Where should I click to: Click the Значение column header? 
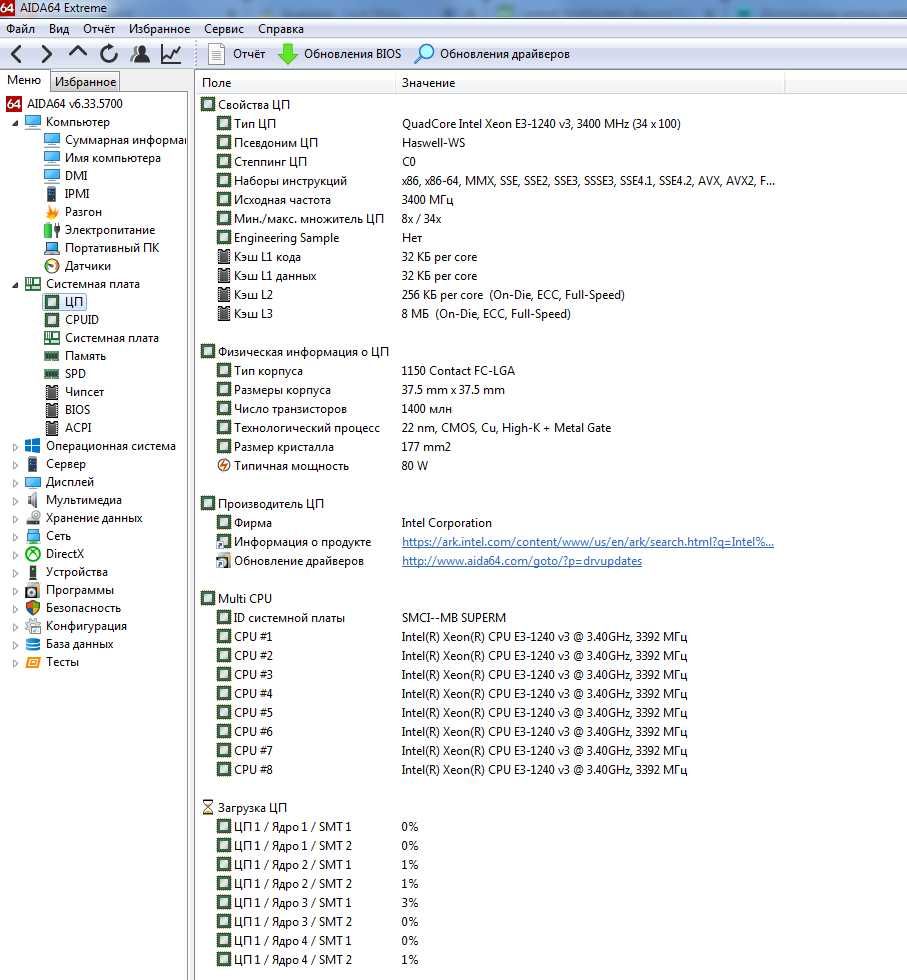tap(590, 82)
